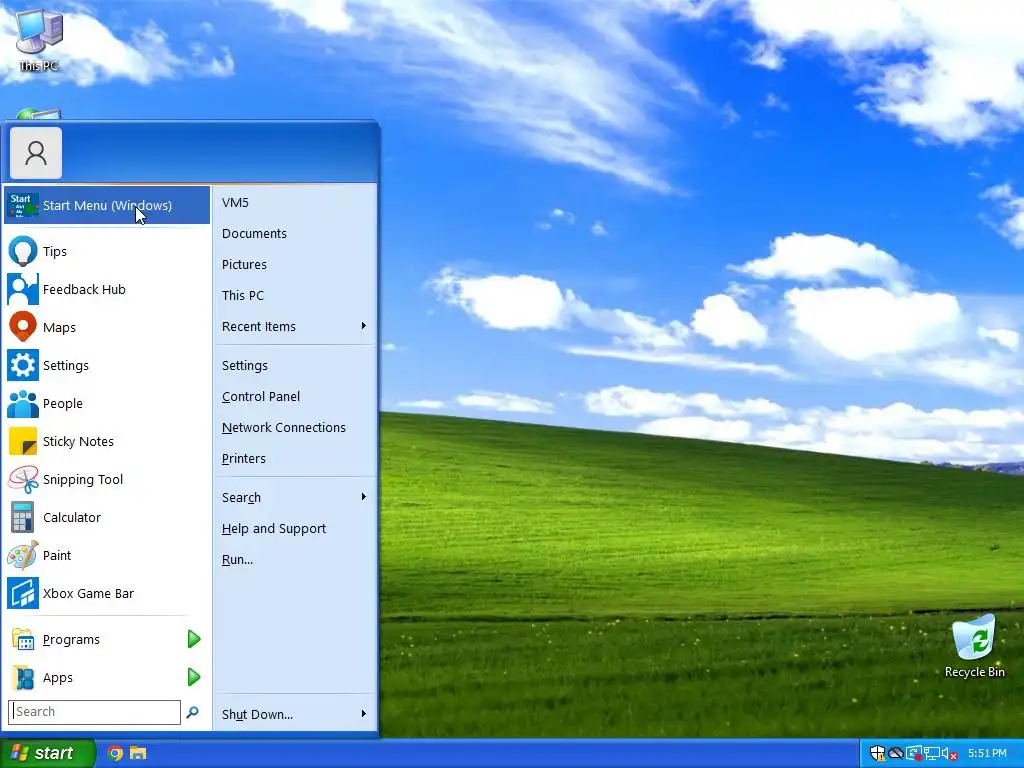Select the Recycle Bin desktop icon

tap(974, 647)
